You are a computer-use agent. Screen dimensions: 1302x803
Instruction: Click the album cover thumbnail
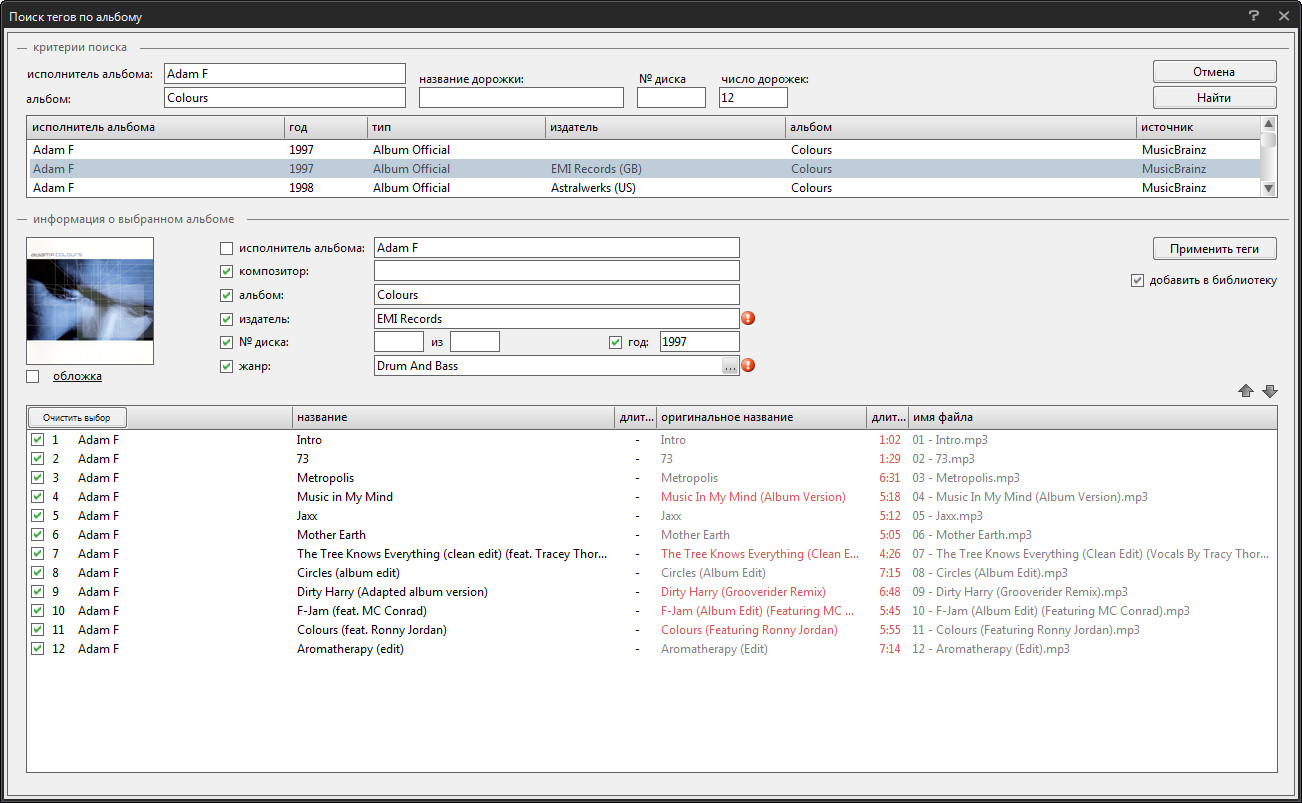pyautogui.click(x=90, y=301)
